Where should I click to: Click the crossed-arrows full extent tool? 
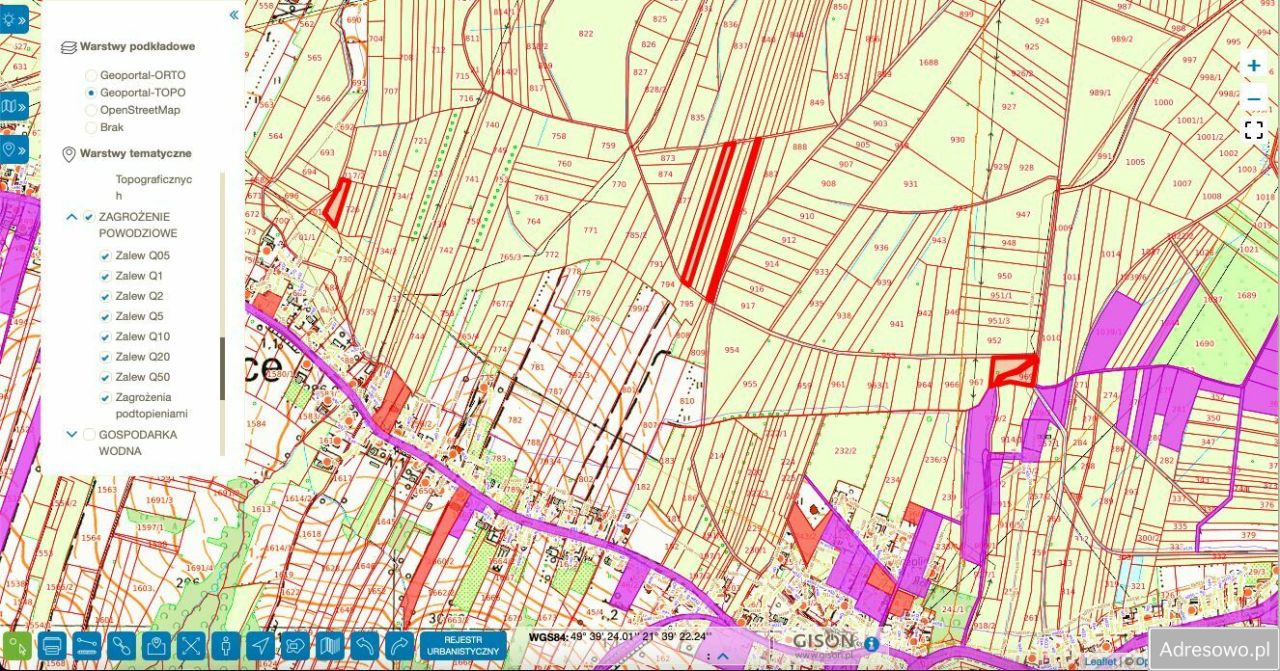[192, 647]
